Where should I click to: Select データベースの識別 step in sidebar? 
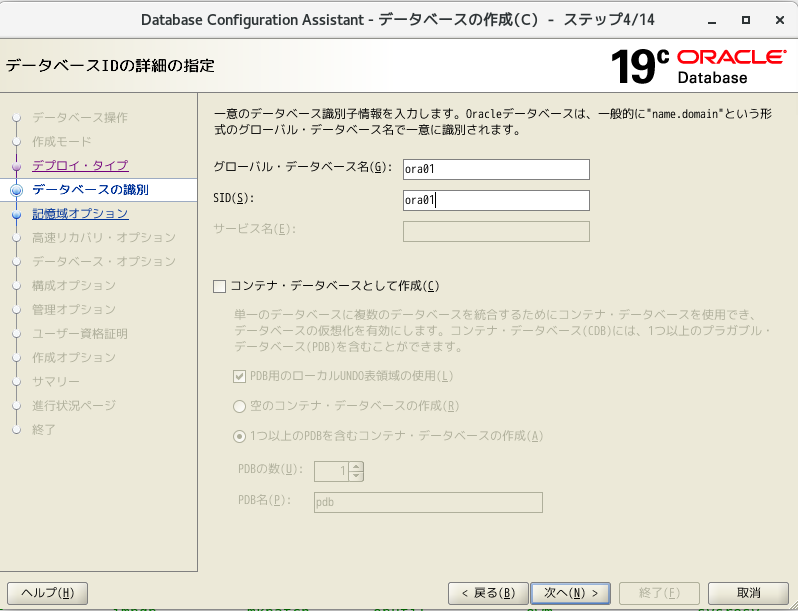coord(91,189)
